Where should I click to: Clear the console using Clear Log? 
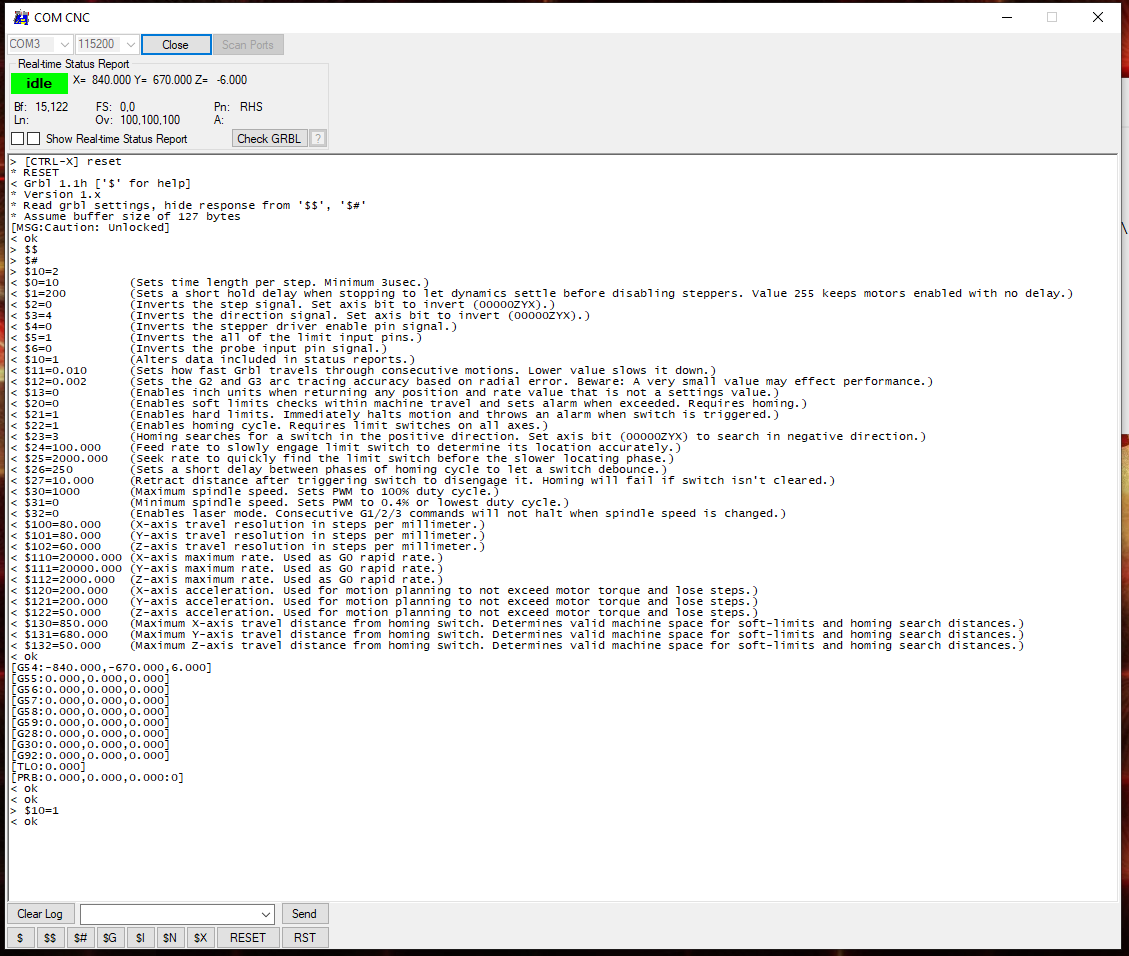(x=40, y=914)
